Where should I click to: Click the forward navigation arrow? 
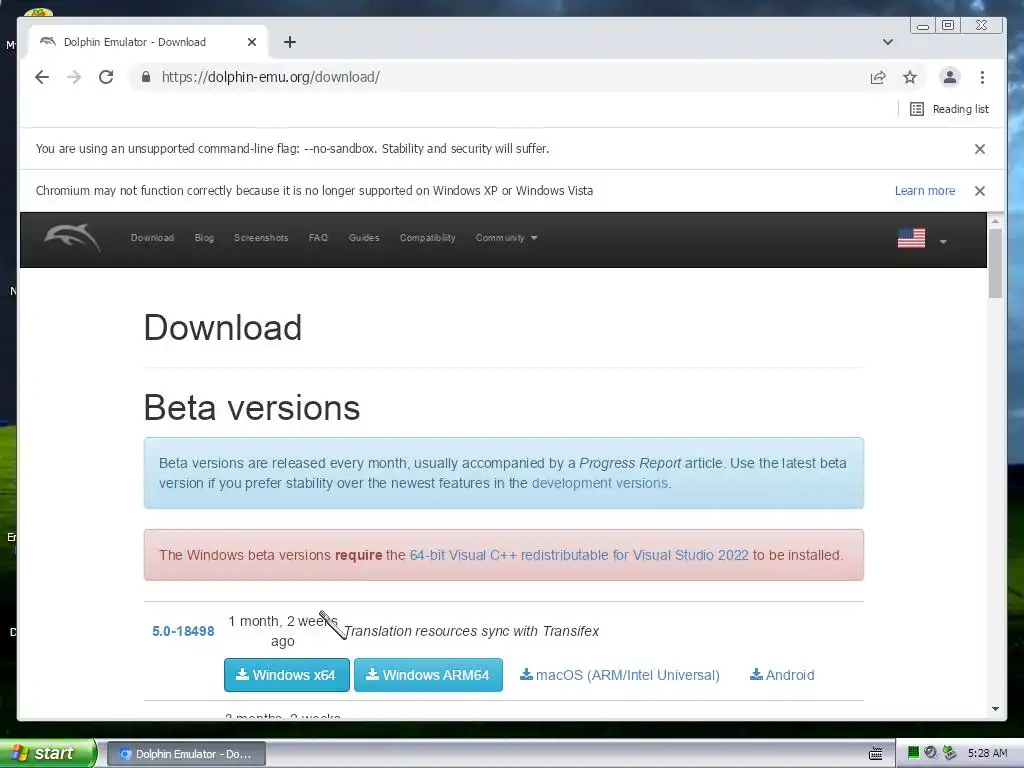pos(74,77)
